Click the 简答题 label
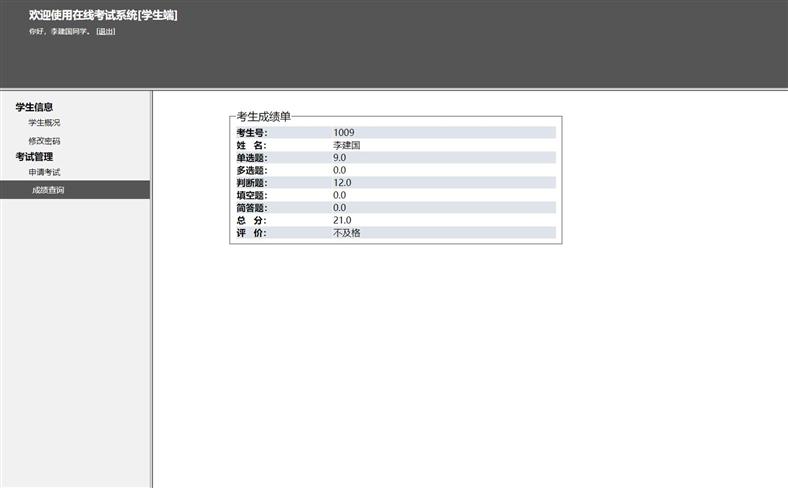This screenshot has height=488, width=788. pos(252,208)
